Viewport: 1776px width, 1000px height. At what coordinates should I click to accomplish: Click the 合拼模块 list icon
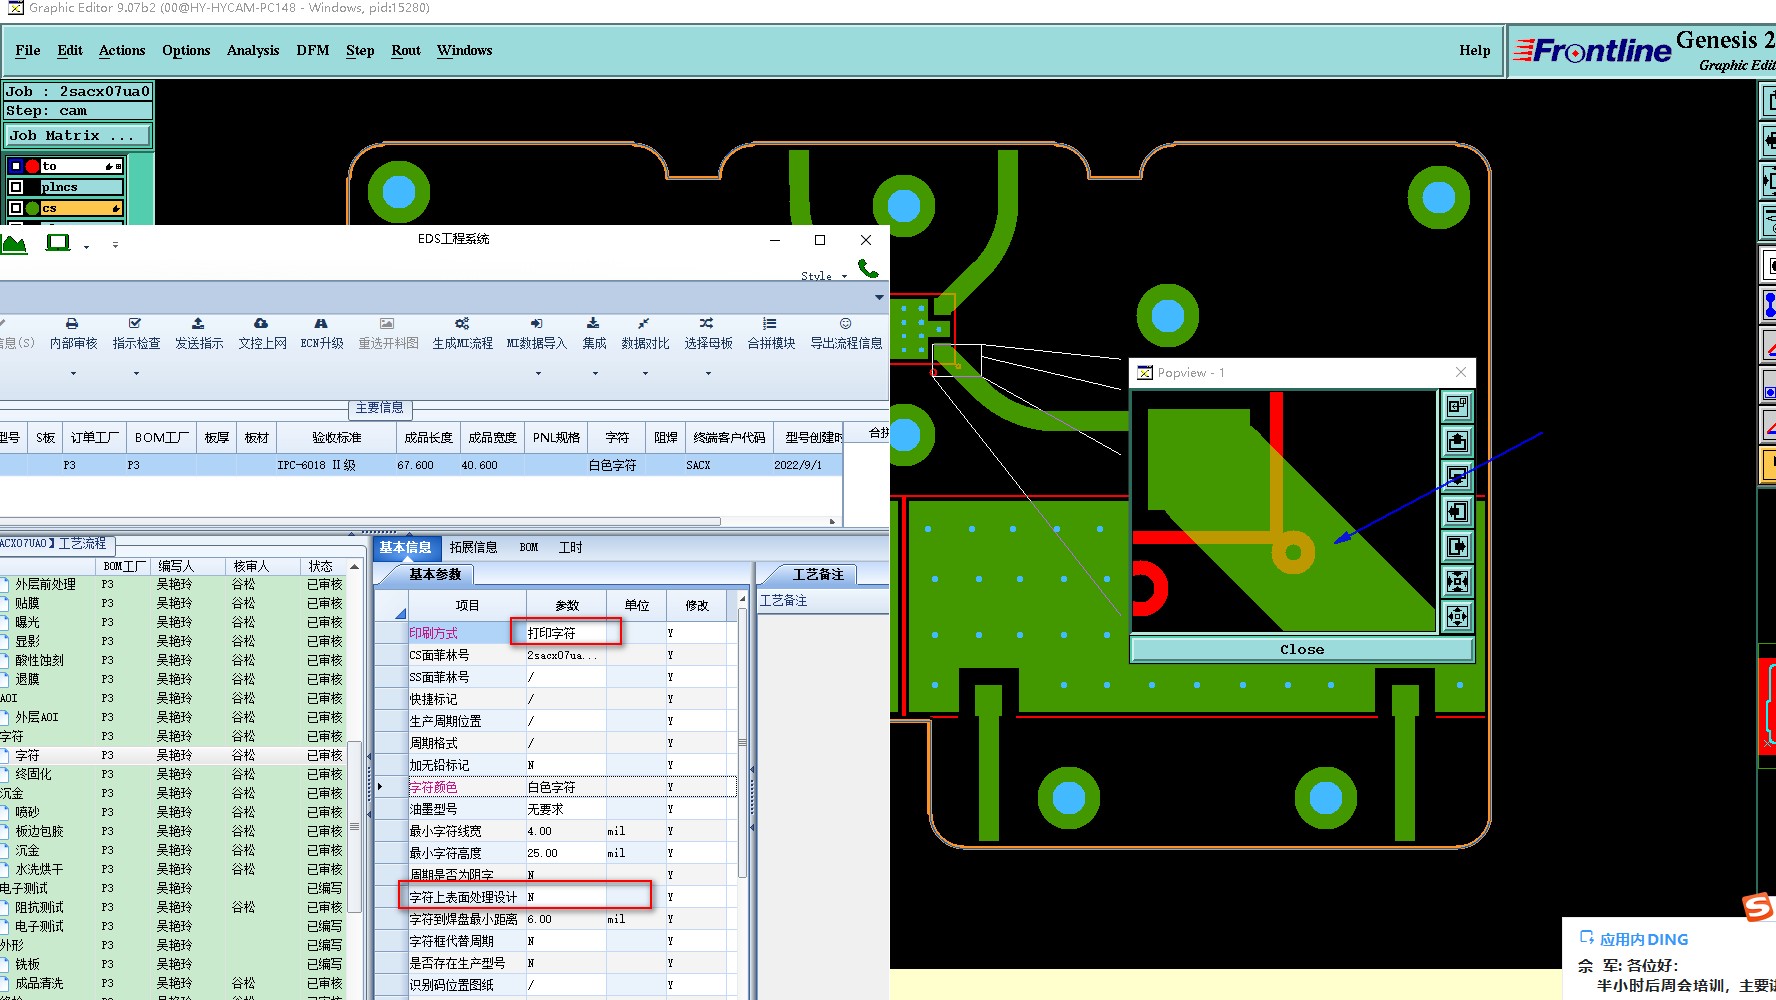[770, 324]
